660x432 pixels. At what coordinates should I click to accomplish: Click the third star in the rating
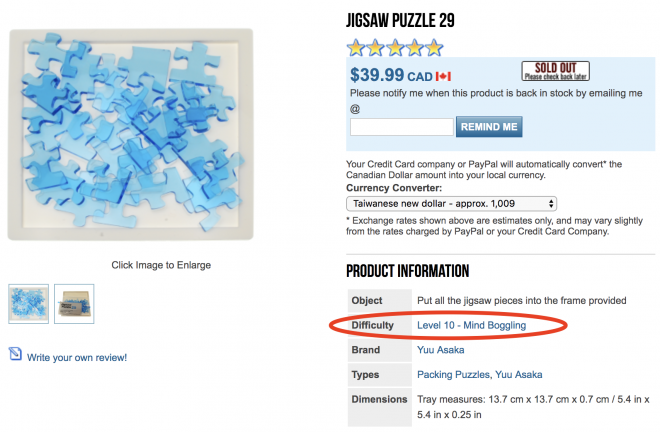[x=394, y=47]
